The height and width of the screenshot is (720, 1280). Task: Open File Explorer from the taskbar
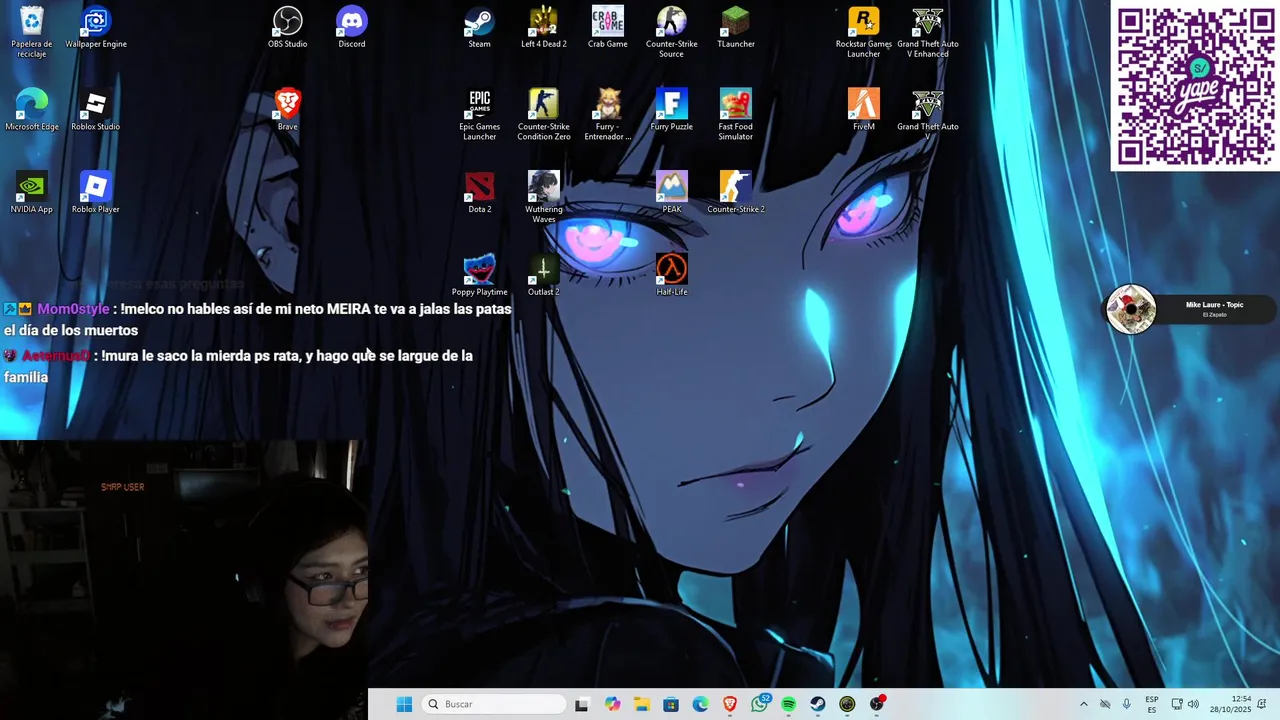pos(641,704)
